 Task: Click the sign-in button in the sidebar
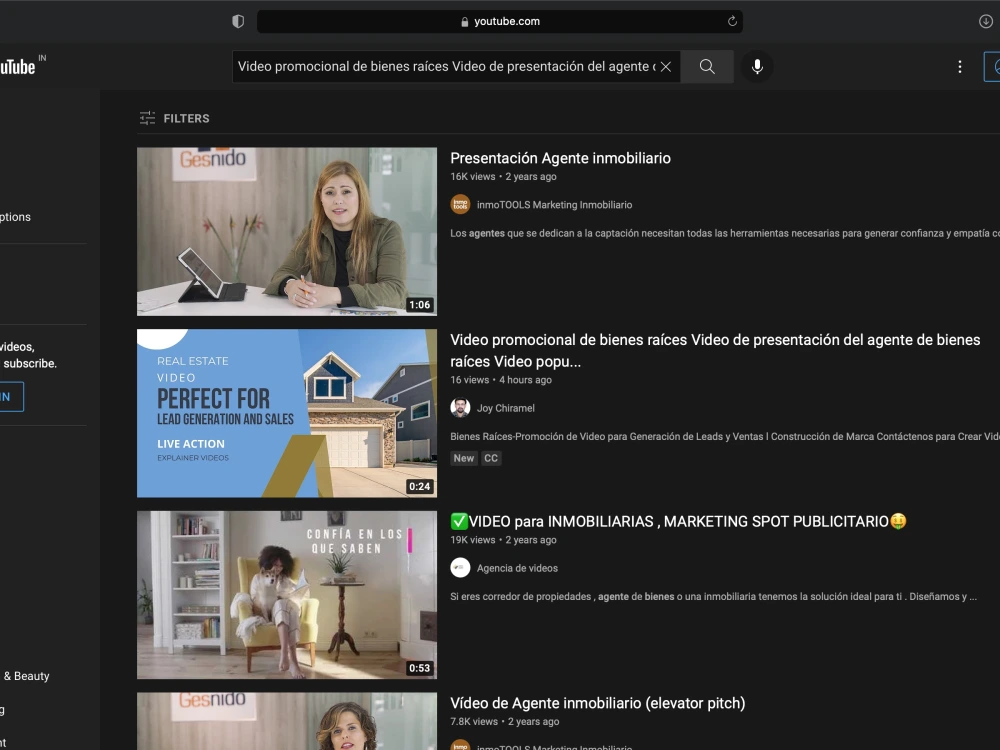(x=11, y=397)
